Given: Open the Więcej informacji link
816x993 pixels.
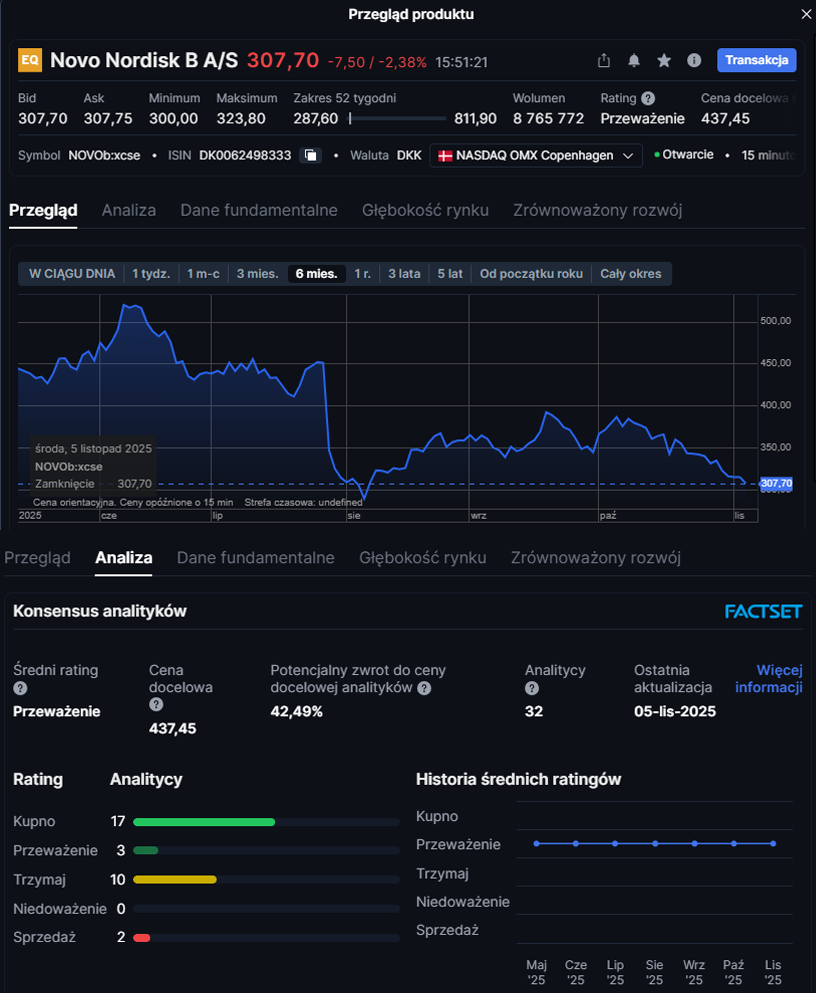Looking at the screenshot, I should (x=768, y=678).
